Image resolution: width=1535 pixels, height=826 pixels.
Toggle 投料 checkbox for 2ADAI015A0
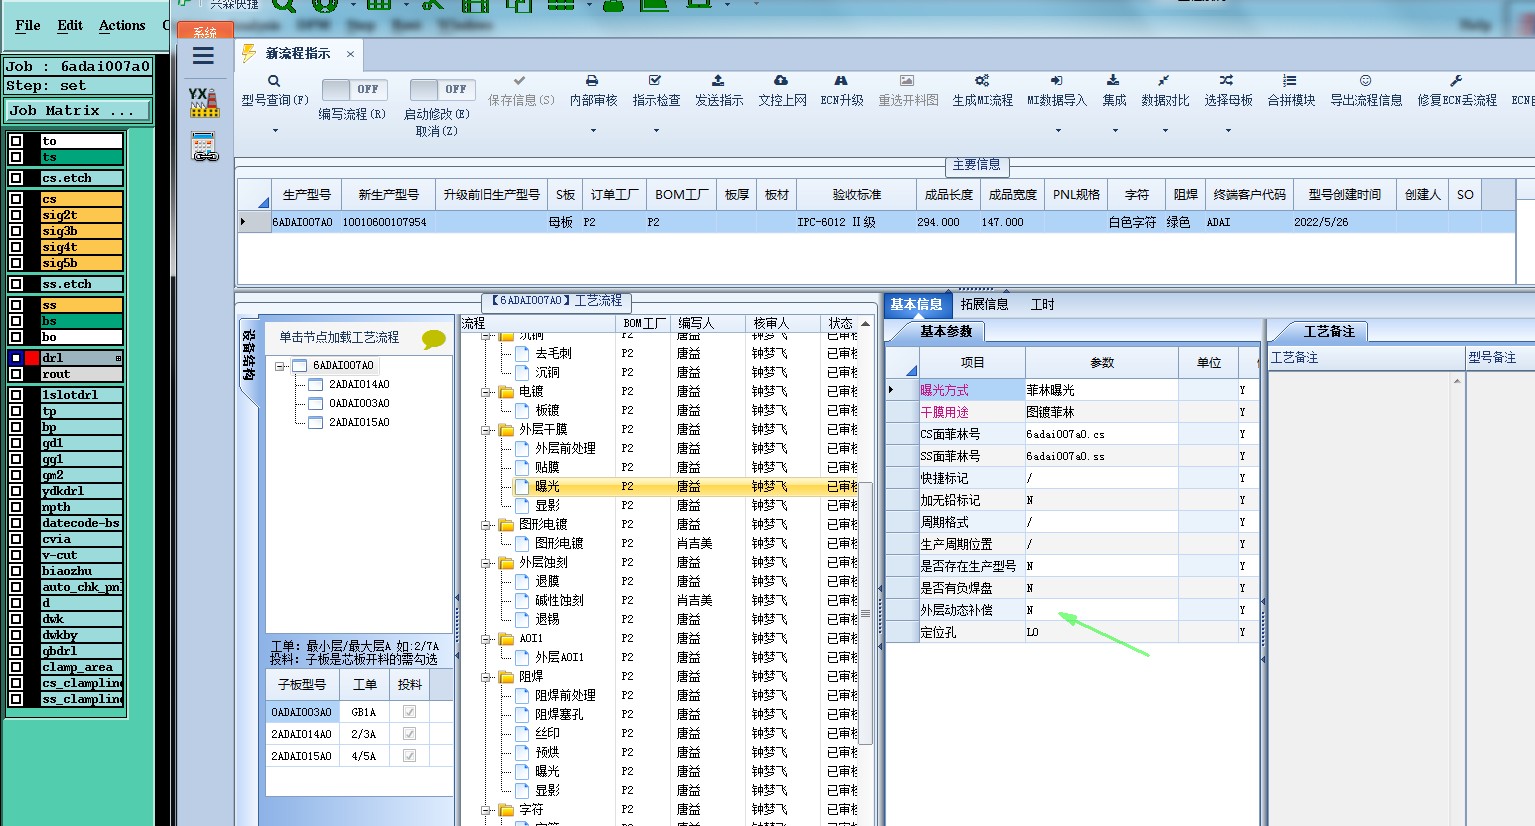tap(409, 756)
